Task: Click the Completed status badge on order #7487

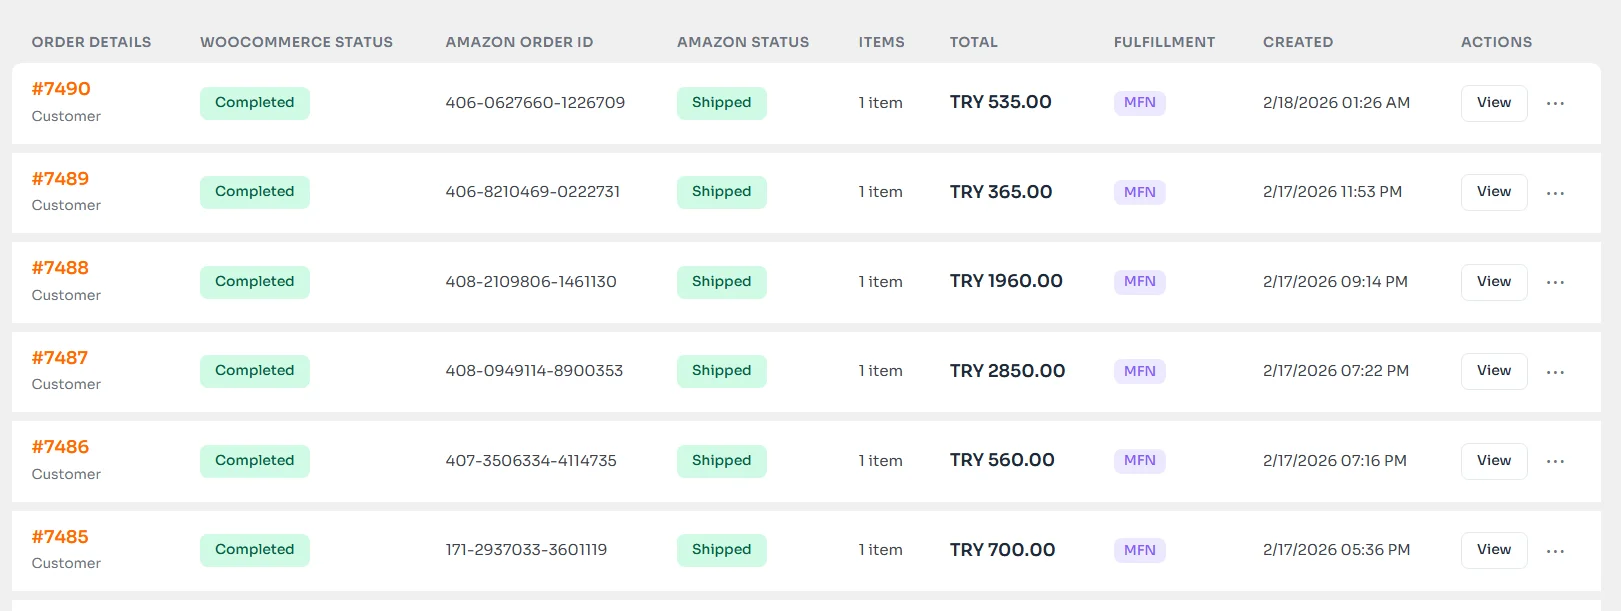Action: pos(254,371)
